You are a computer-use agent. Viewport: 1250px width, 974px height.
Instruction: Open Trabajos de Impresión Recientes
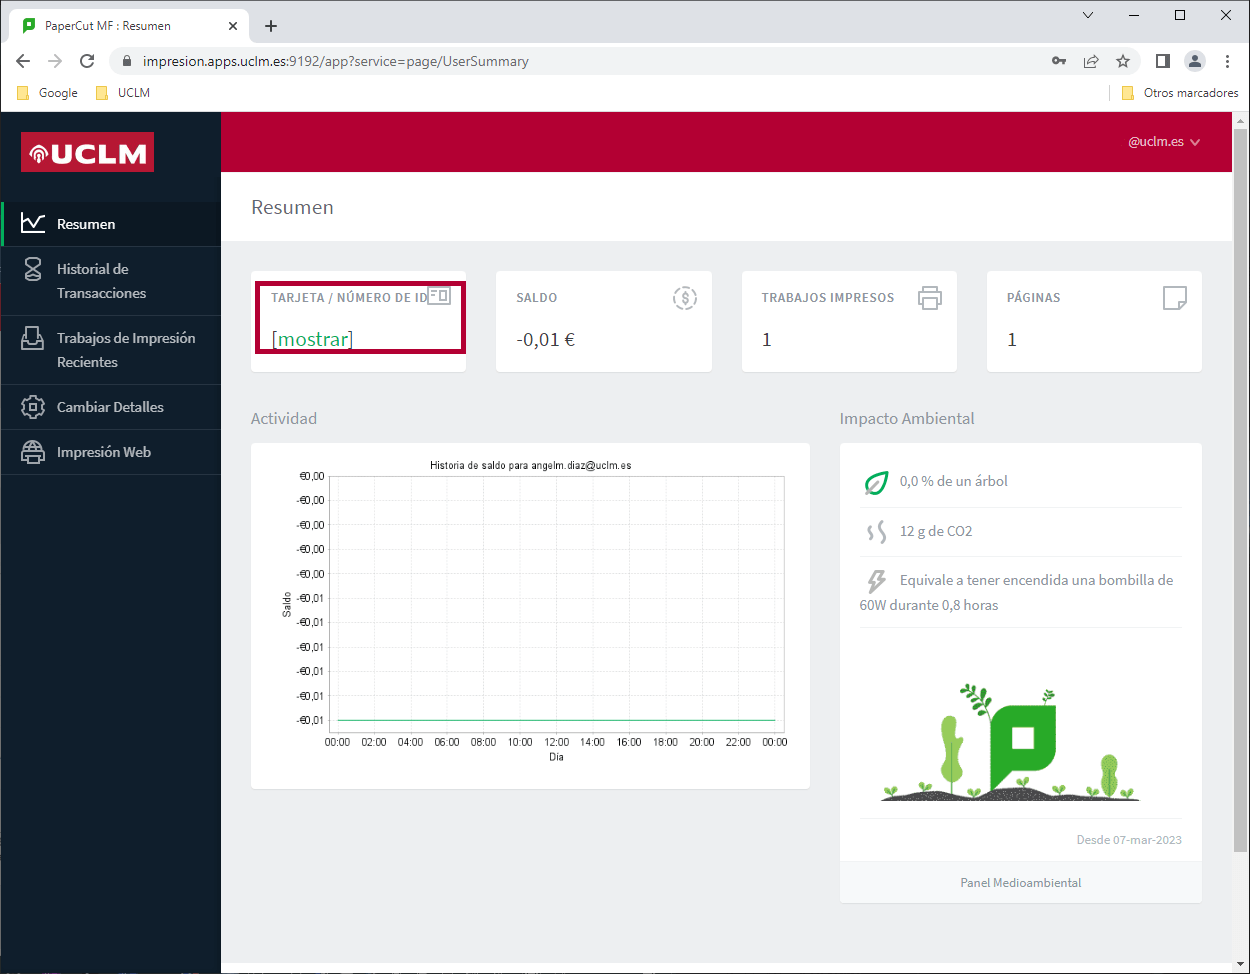[111, 350]
